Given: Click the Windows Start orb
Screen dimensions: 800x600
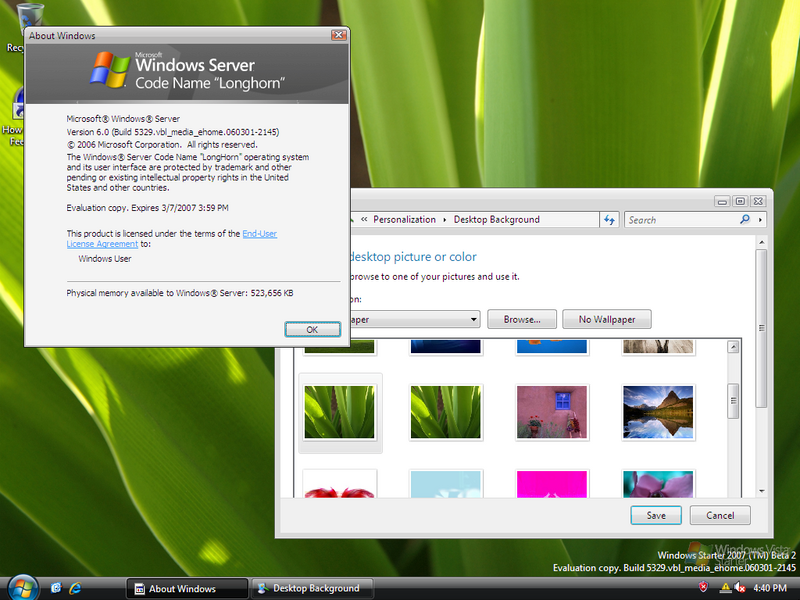Looking at the screenshot, I should [22, 588].
